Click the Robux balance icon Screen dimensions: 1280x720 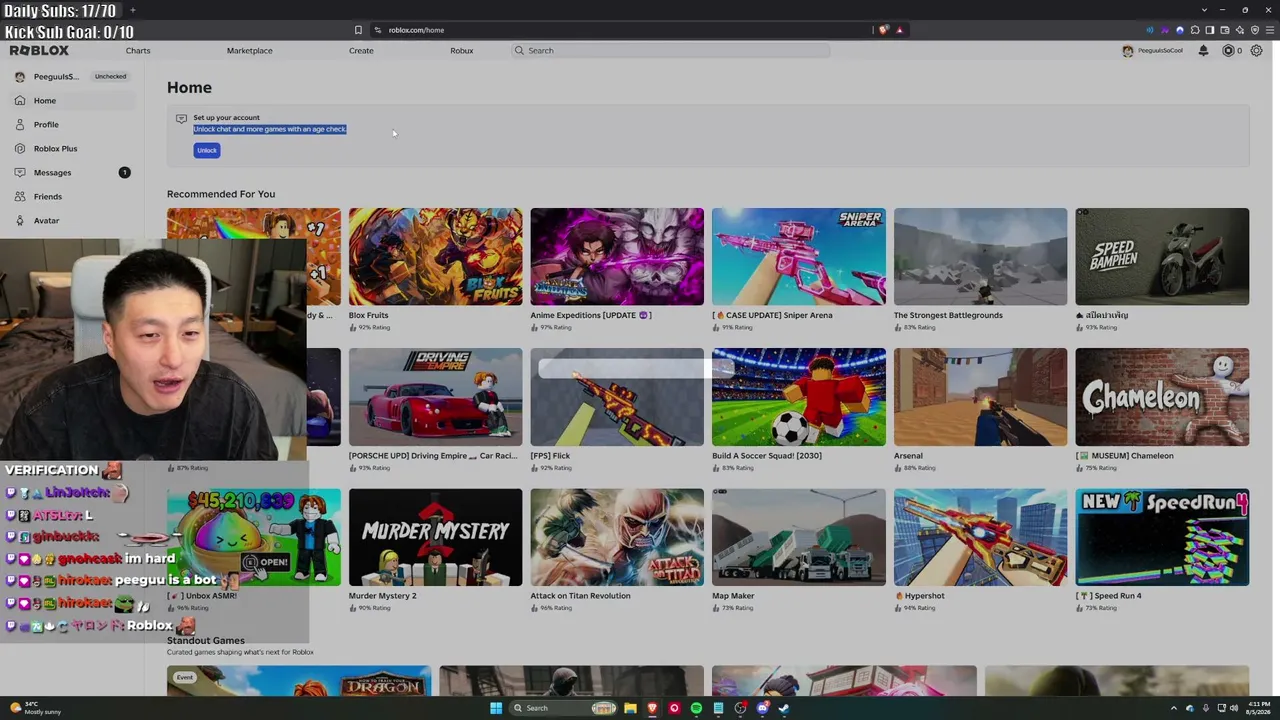(x=1228, y=50)
